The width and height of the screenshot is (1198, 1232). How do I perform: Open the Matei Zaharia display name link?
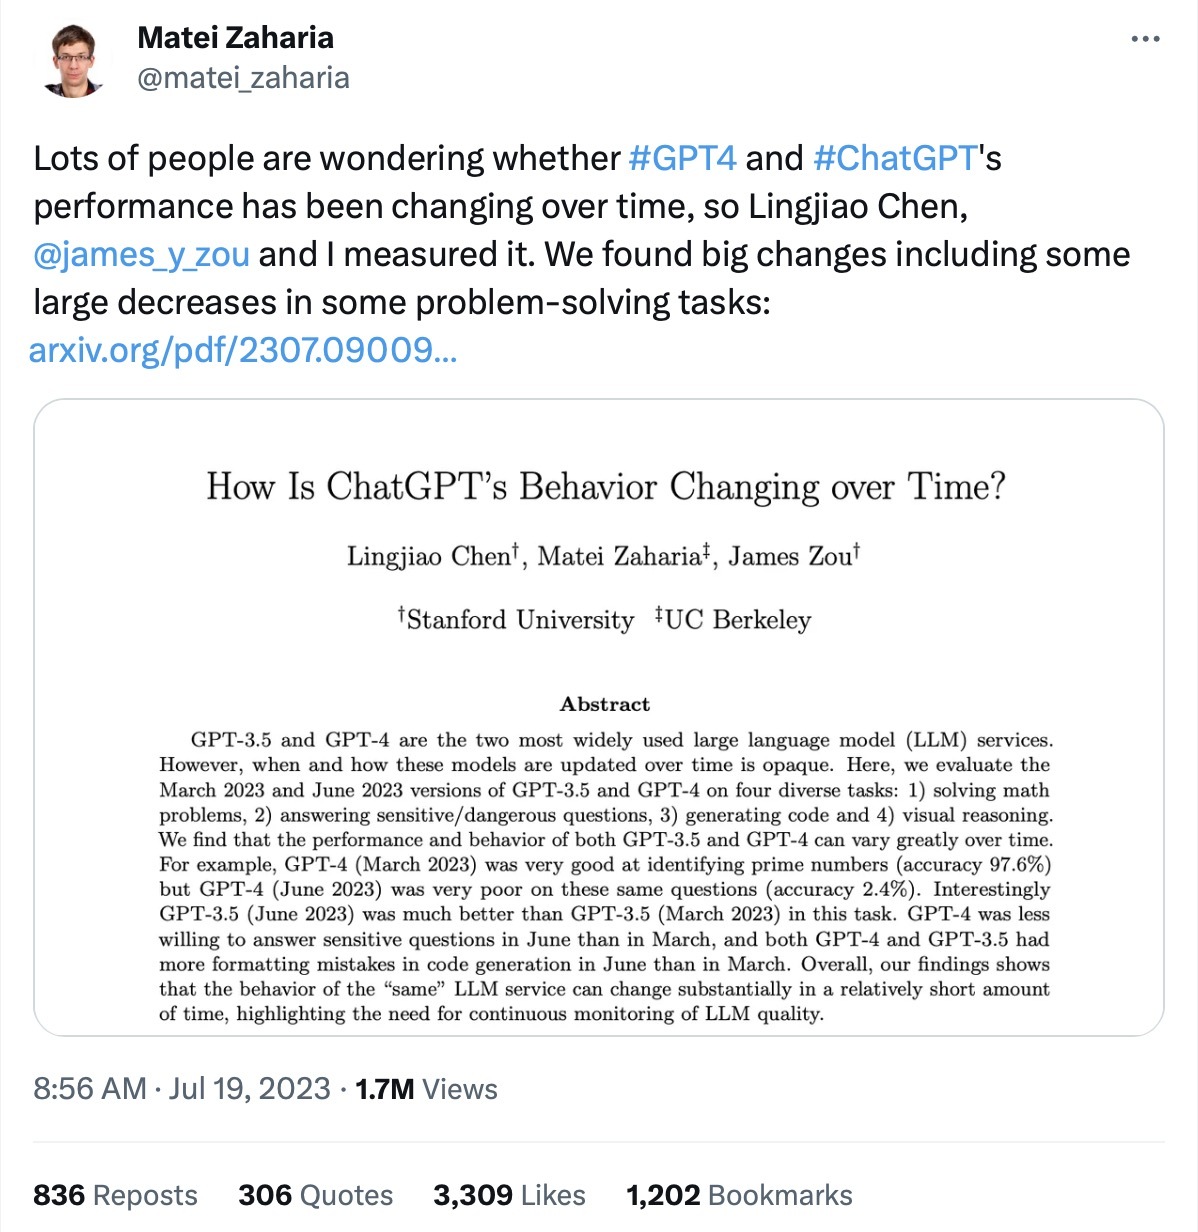235,38
